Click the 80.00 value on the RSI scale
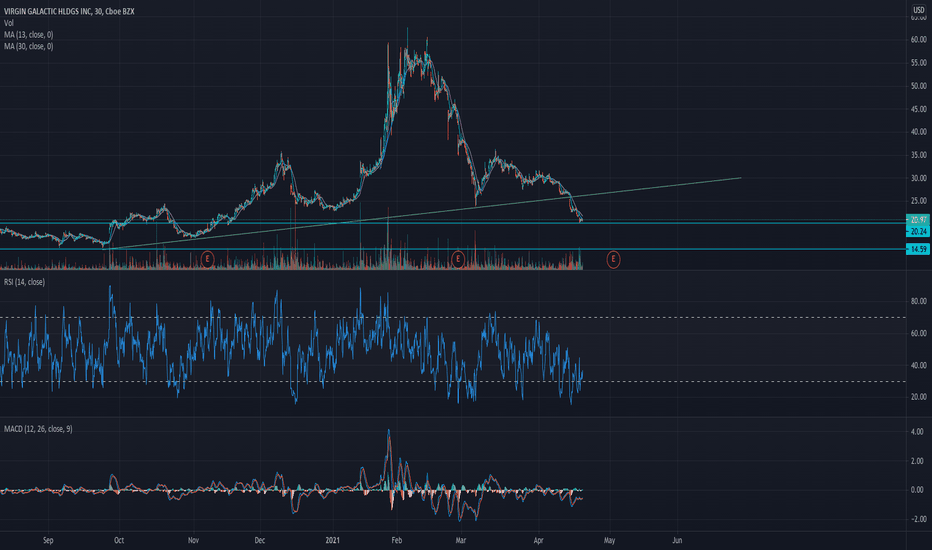 click(x=918, y=301)
